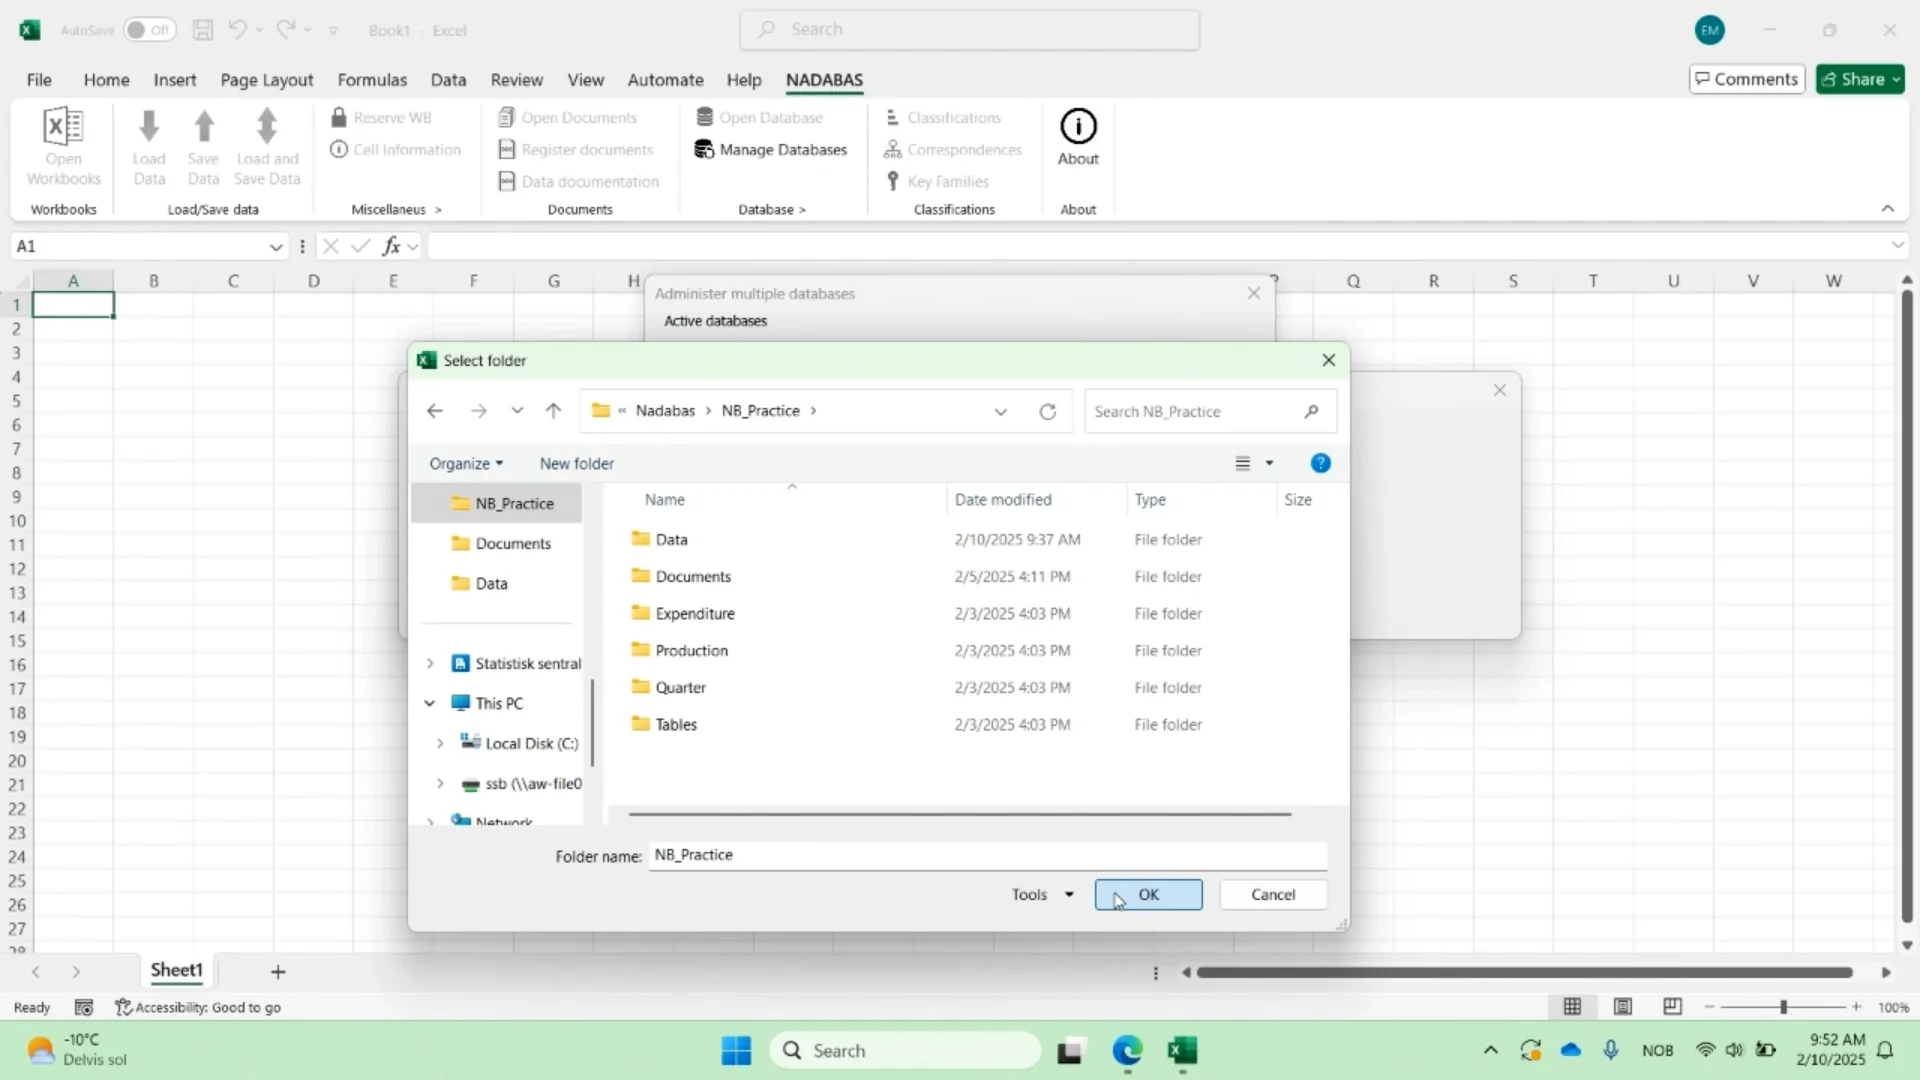
Task: Open the Organize dropdown
Action: point(465,463)
